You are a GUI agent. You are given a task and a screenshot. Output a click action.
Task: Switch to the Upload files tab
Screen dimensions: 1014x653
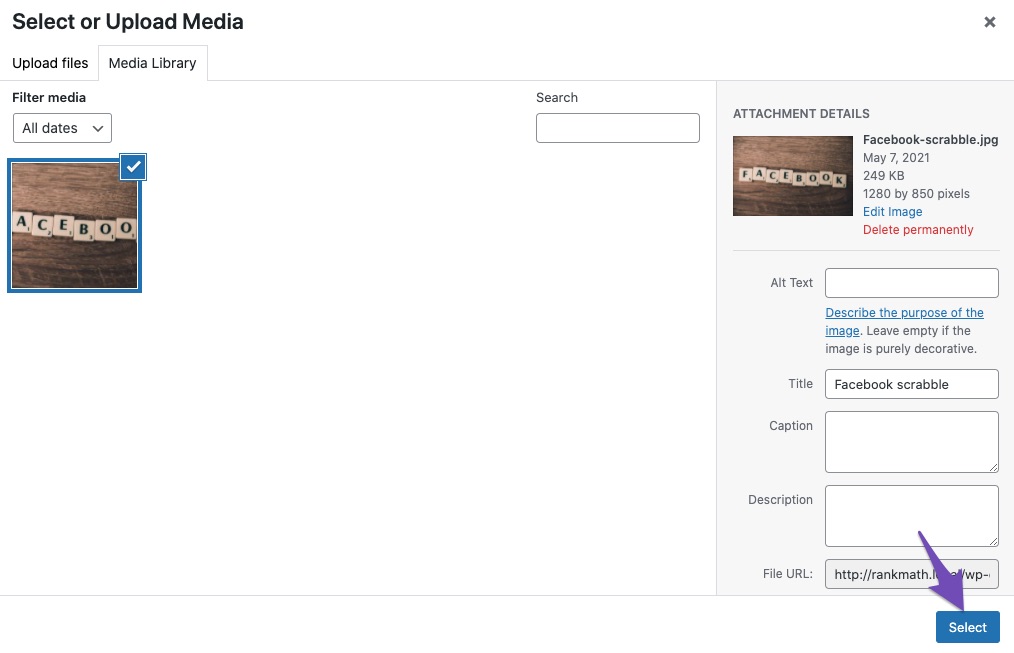pyautogui.click(x=50, y=63)
